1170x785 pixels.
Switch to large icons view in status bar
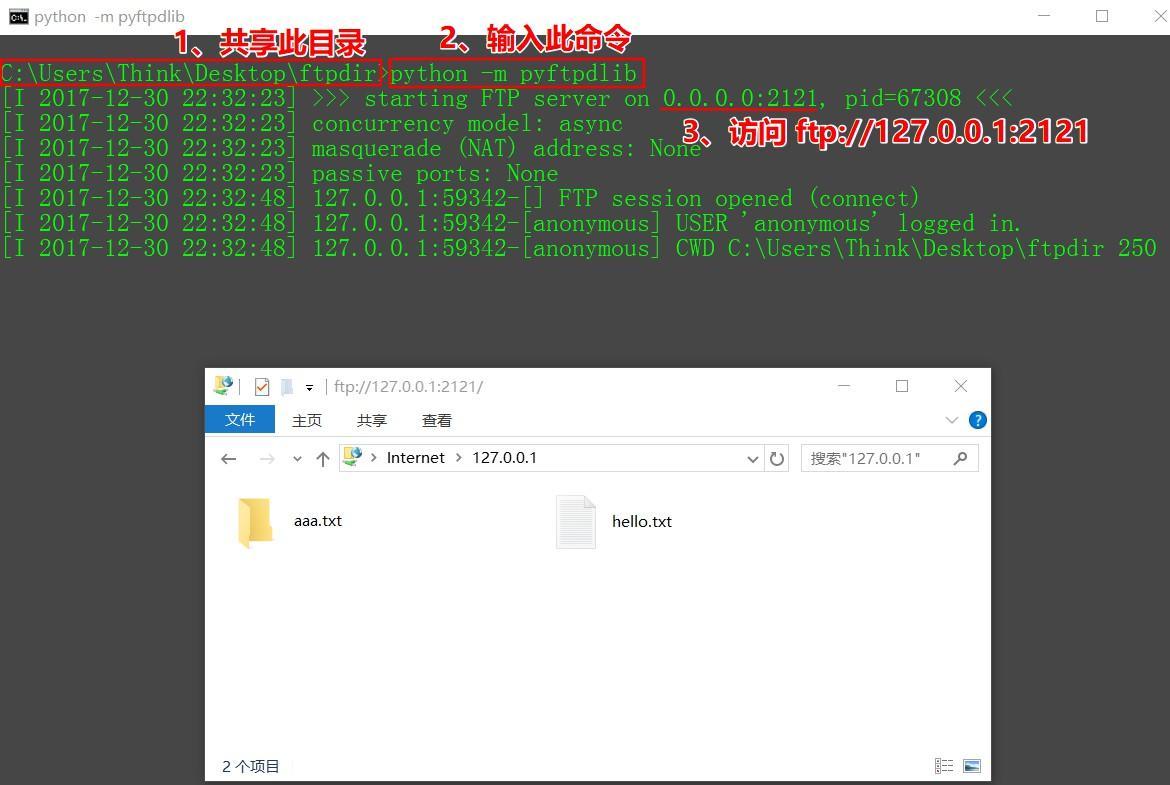[x=972, y=766]
